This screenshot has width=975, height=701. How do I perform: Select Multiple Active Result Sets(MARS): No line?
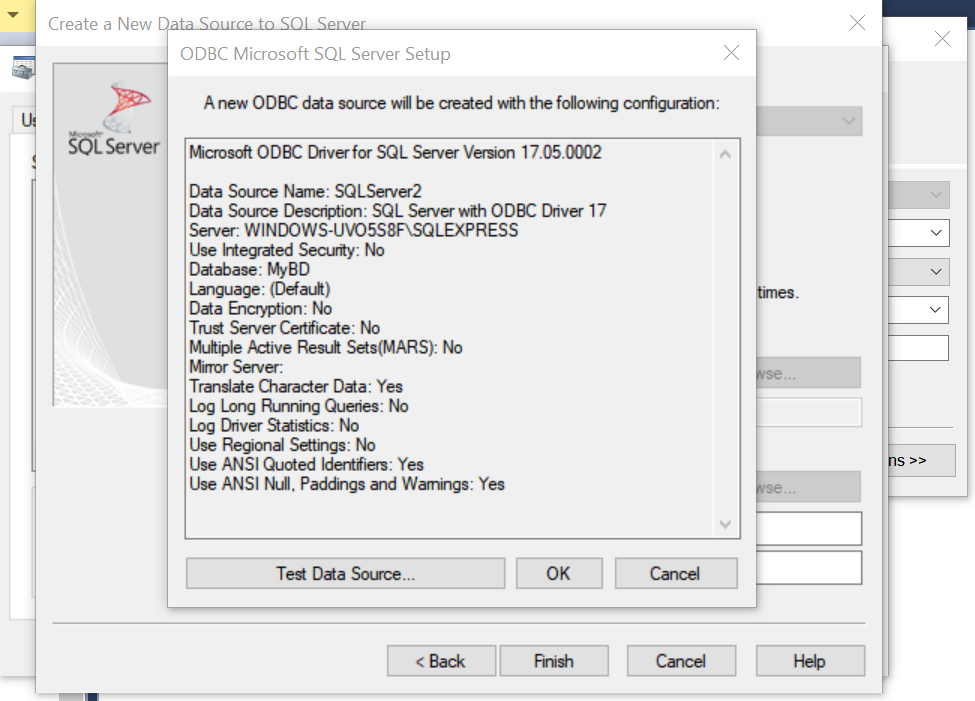tap(326, 348)
